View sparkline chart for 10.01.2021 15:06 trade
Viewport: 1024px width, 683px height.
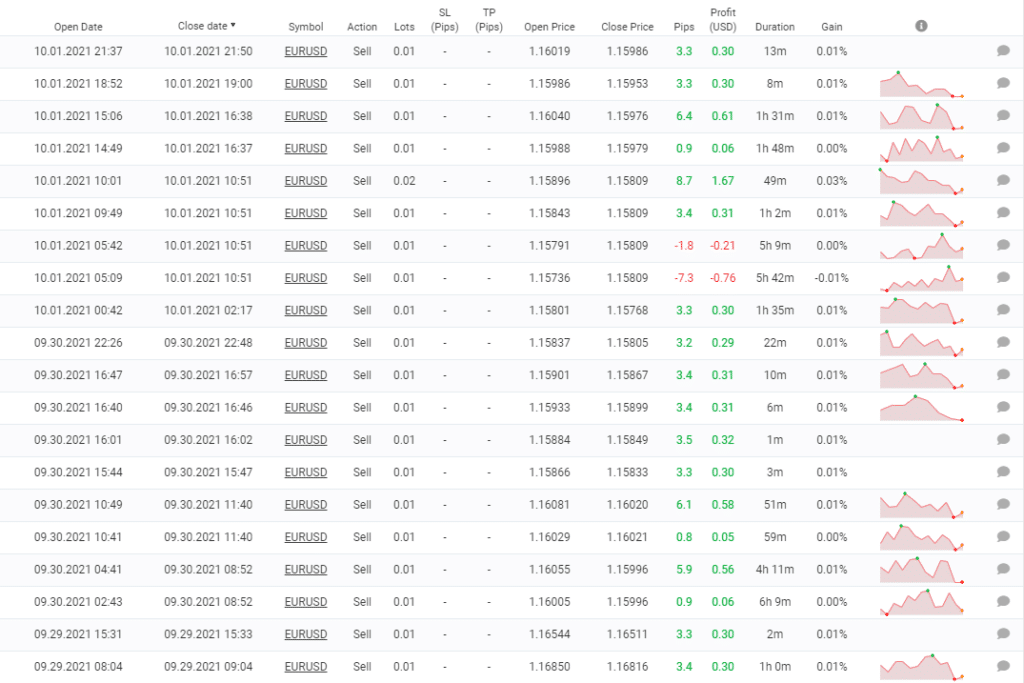[x=921, y=116]
